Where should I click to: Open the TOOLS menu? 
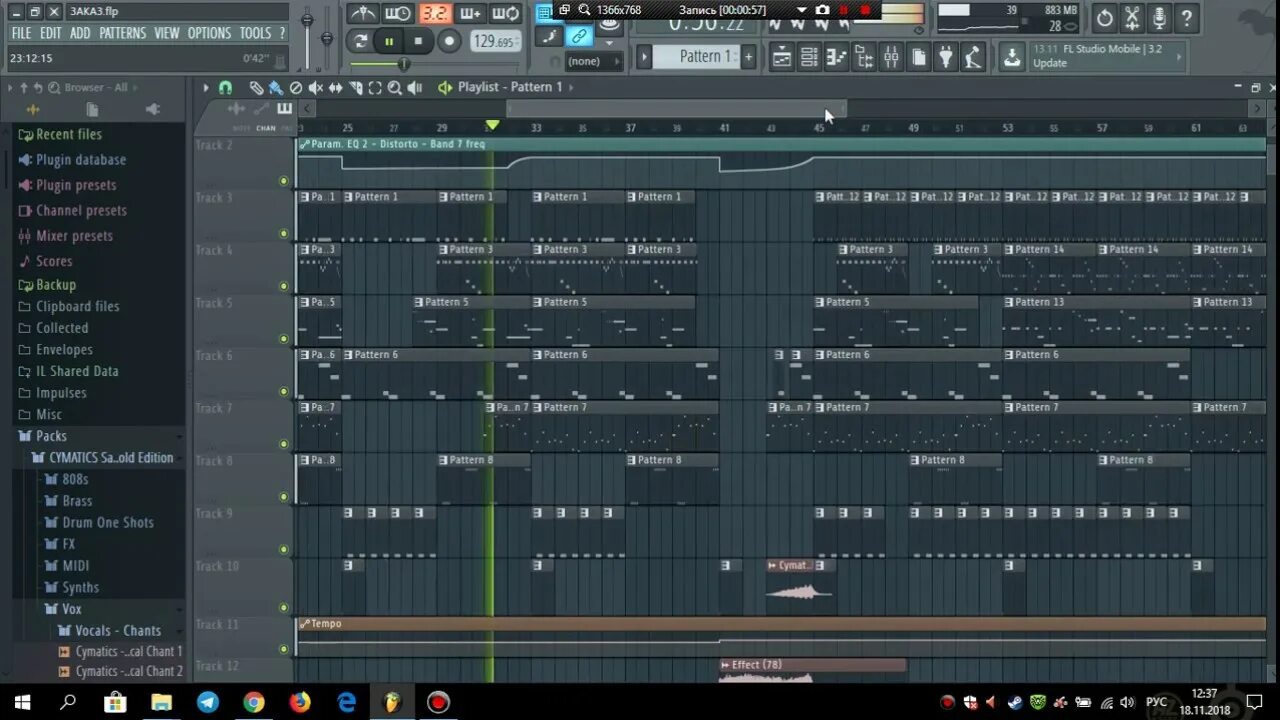(x=255, y=33)
